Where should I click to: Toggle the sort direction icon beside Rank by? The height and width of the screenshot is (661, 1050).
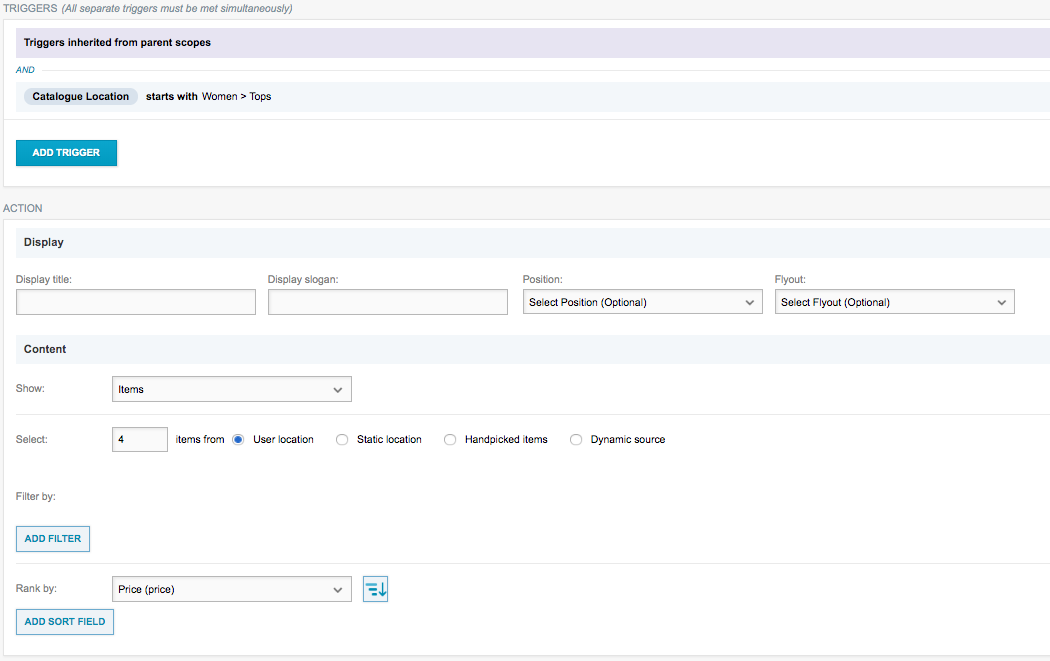pyautogui.click(x=376, y=589)
